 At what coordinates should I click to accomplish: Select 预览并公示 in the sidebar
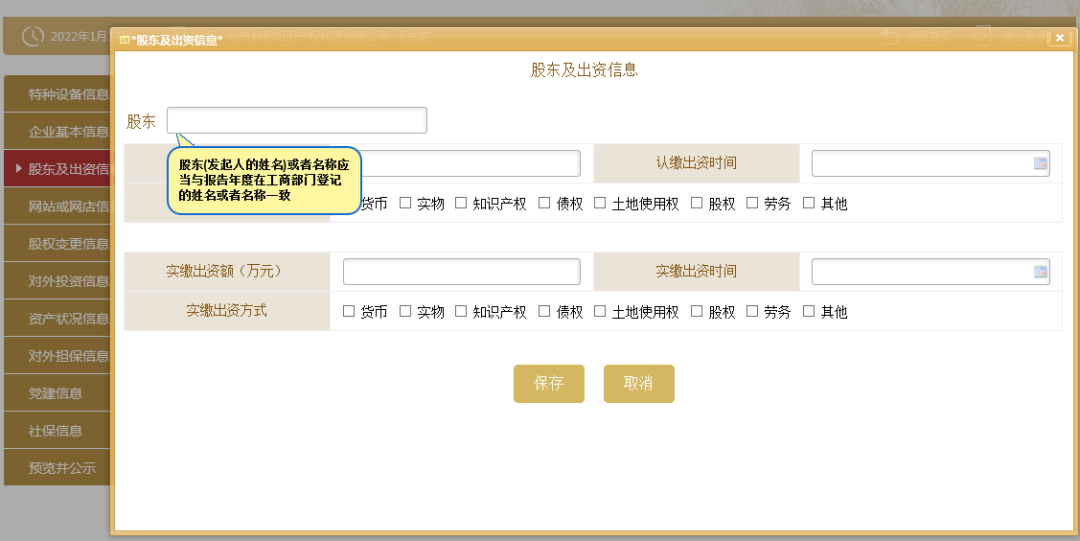pyautogui.click(x=62, y=468)
